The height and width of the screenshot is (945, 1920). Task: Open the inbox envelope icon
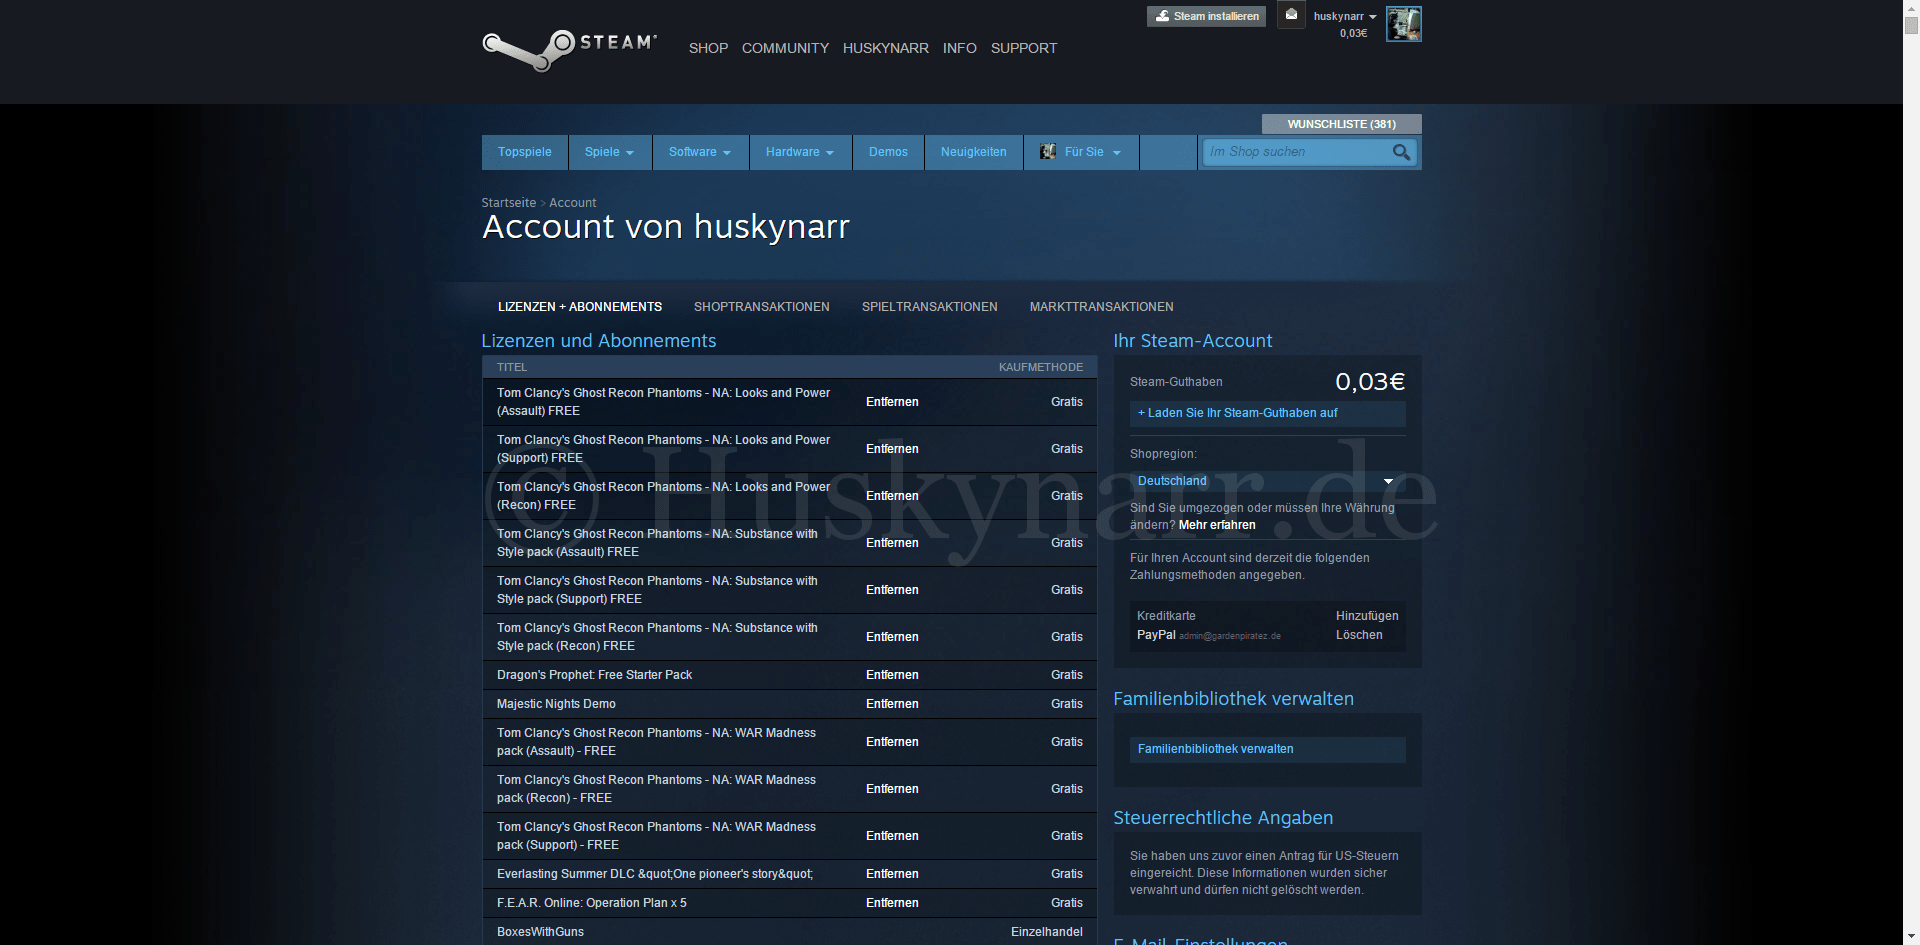point(1291,15)
